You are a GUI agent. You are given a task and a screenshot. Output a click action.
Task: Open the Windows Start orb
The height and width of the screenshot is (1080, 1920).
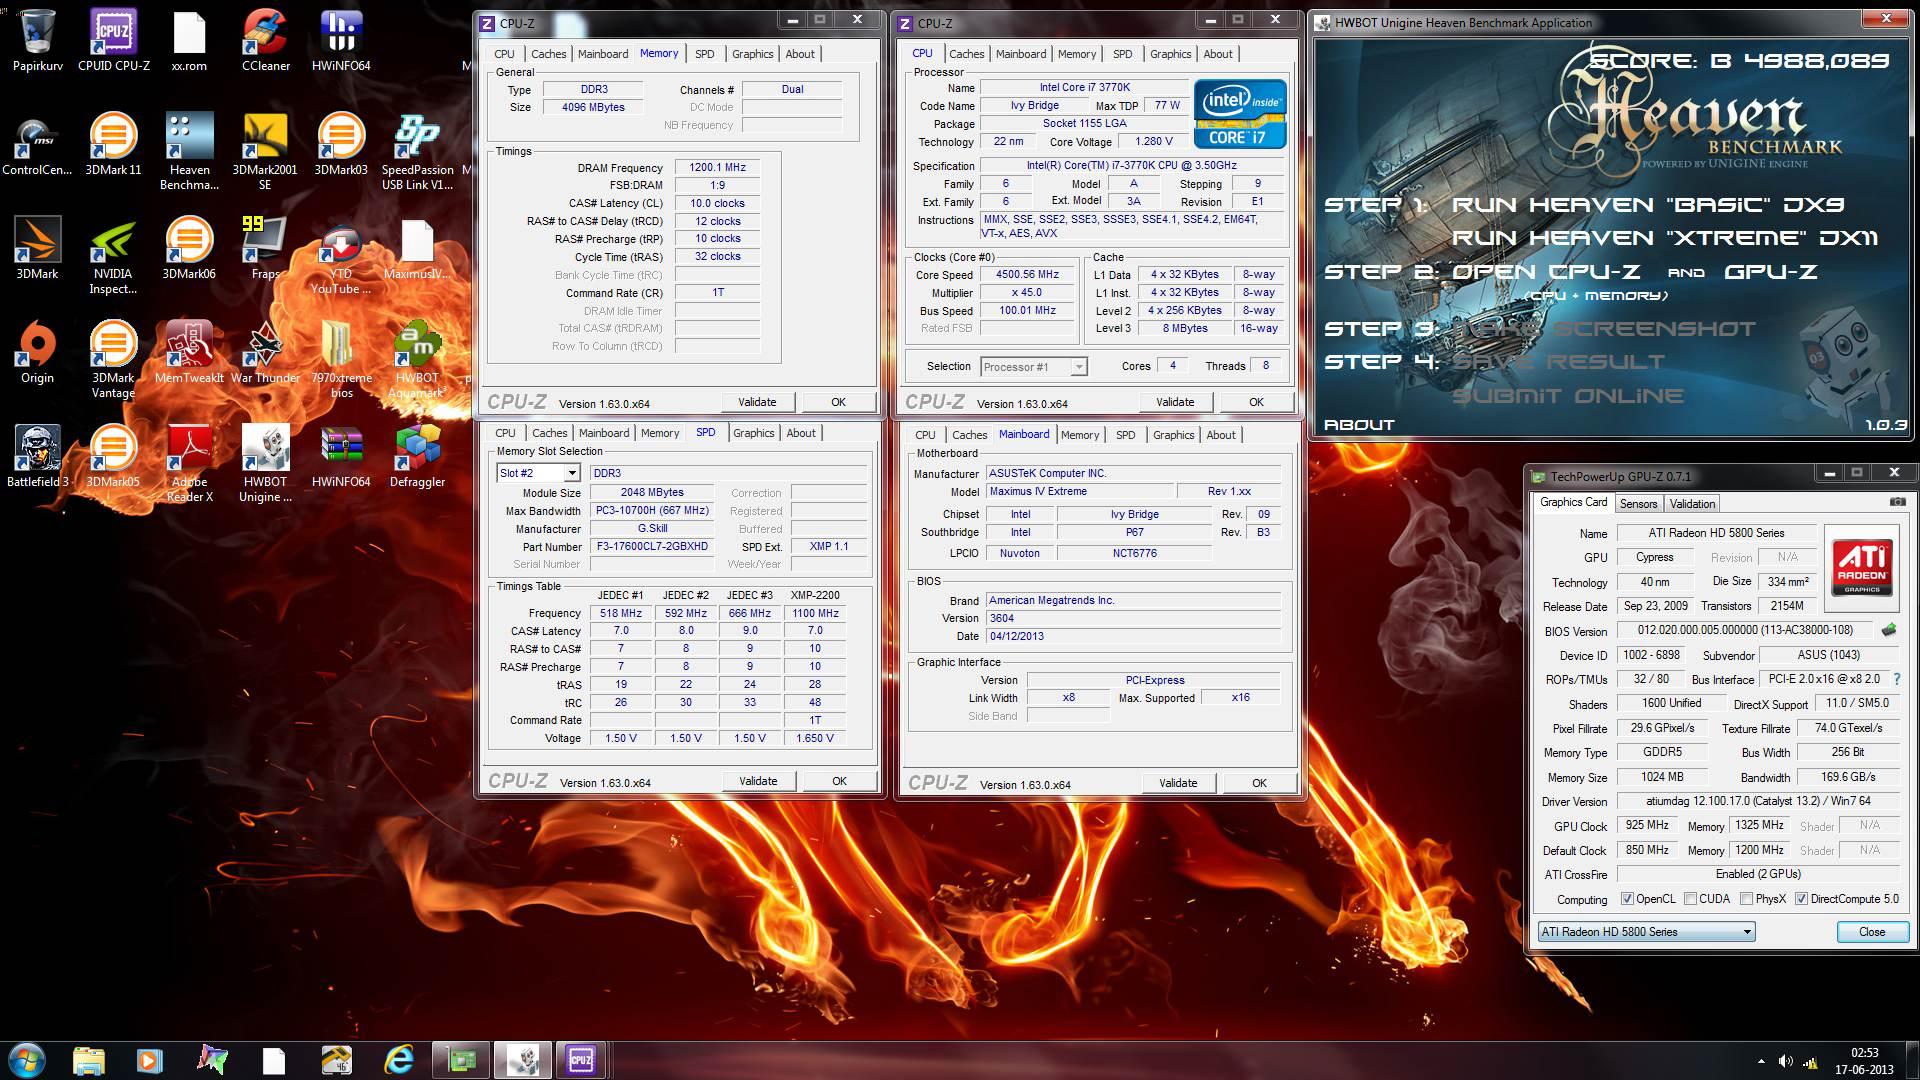coord(27,1060)
